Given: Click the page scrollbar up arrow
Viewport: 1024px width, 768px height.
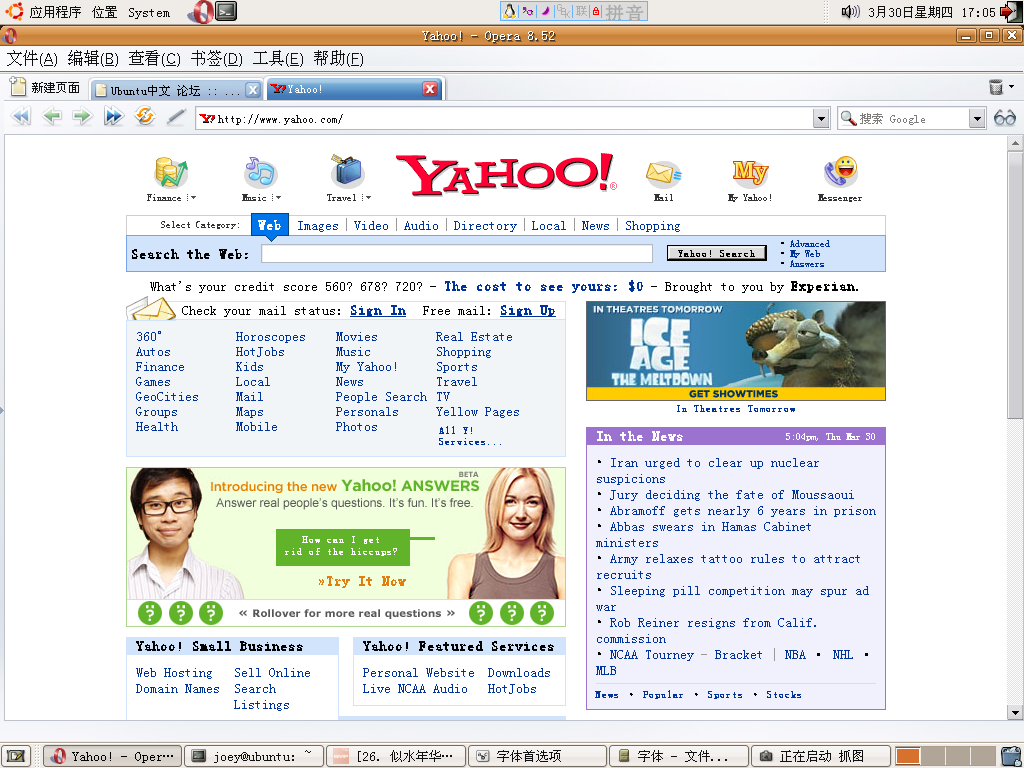Looking at the screenshot, I should (1014, 143).
